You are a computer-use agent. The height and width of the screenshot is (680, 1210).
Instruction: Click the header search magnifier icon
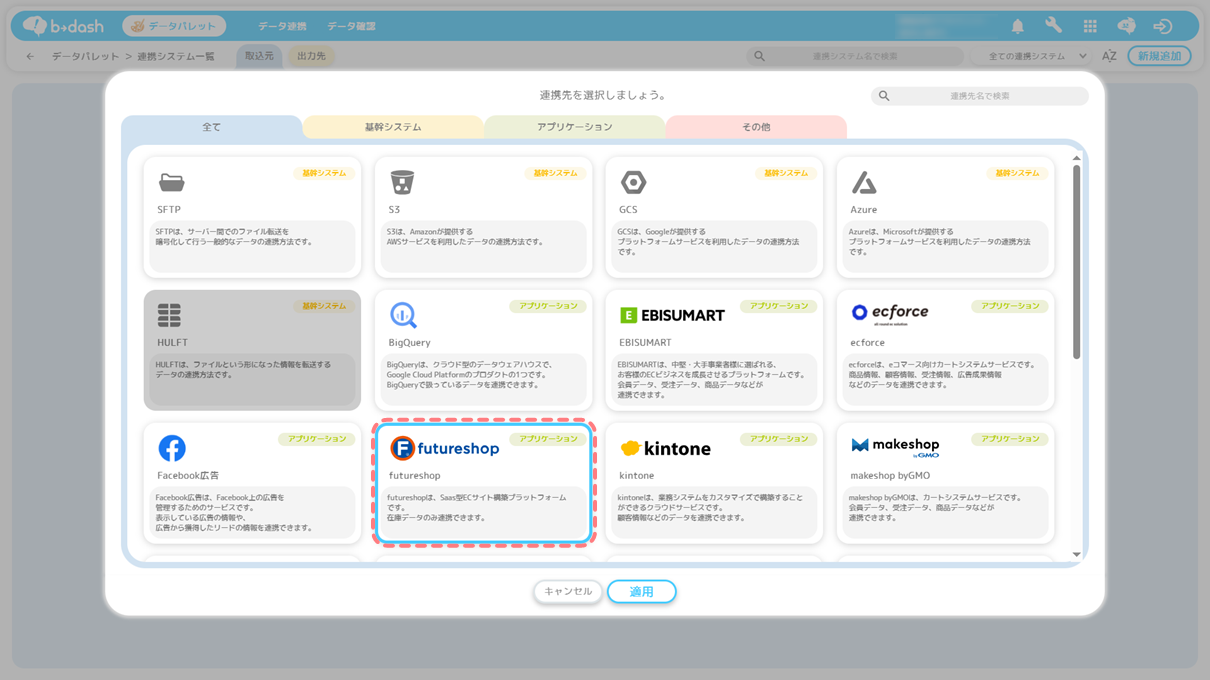pyautogui.click(x=759, y=56)
